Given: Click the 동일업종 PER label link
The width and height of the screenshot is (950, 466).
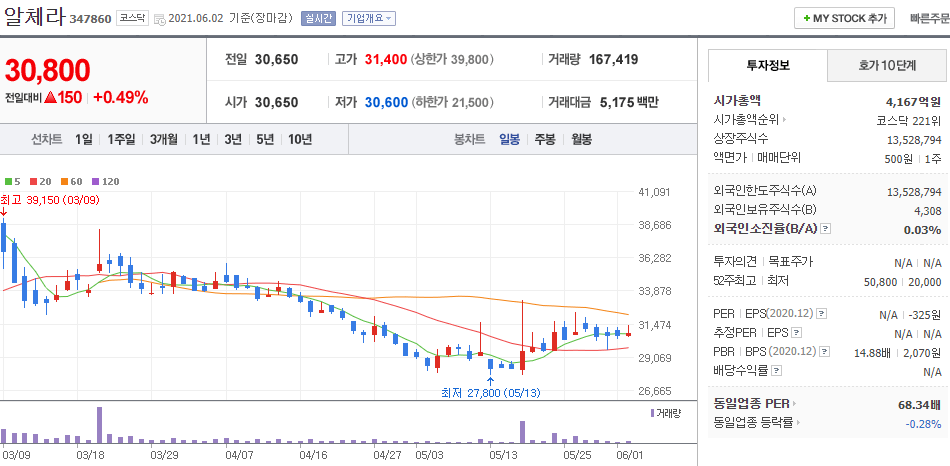Looking at the screenshot, I should pyautogui.click(x=752, y=404).
